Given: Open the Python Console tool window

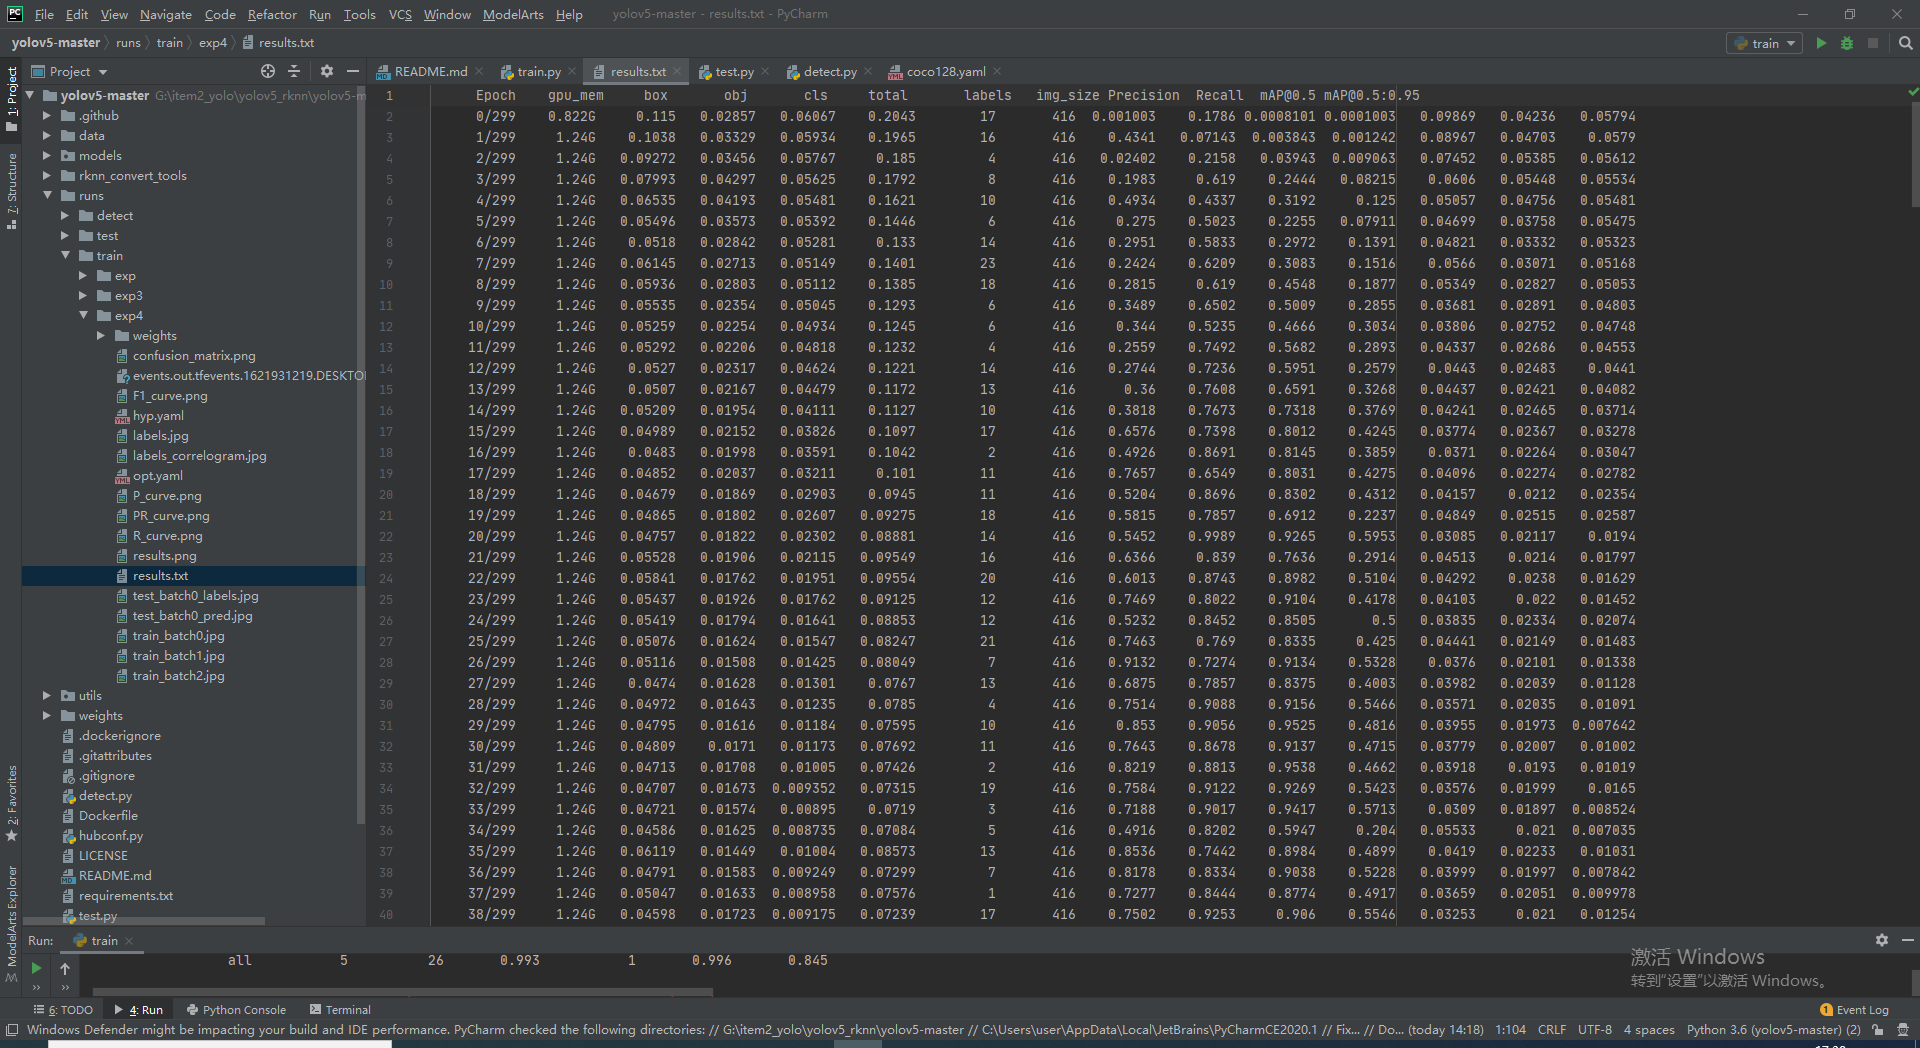Looking at the screenshot, I should tap(236, 1010).
